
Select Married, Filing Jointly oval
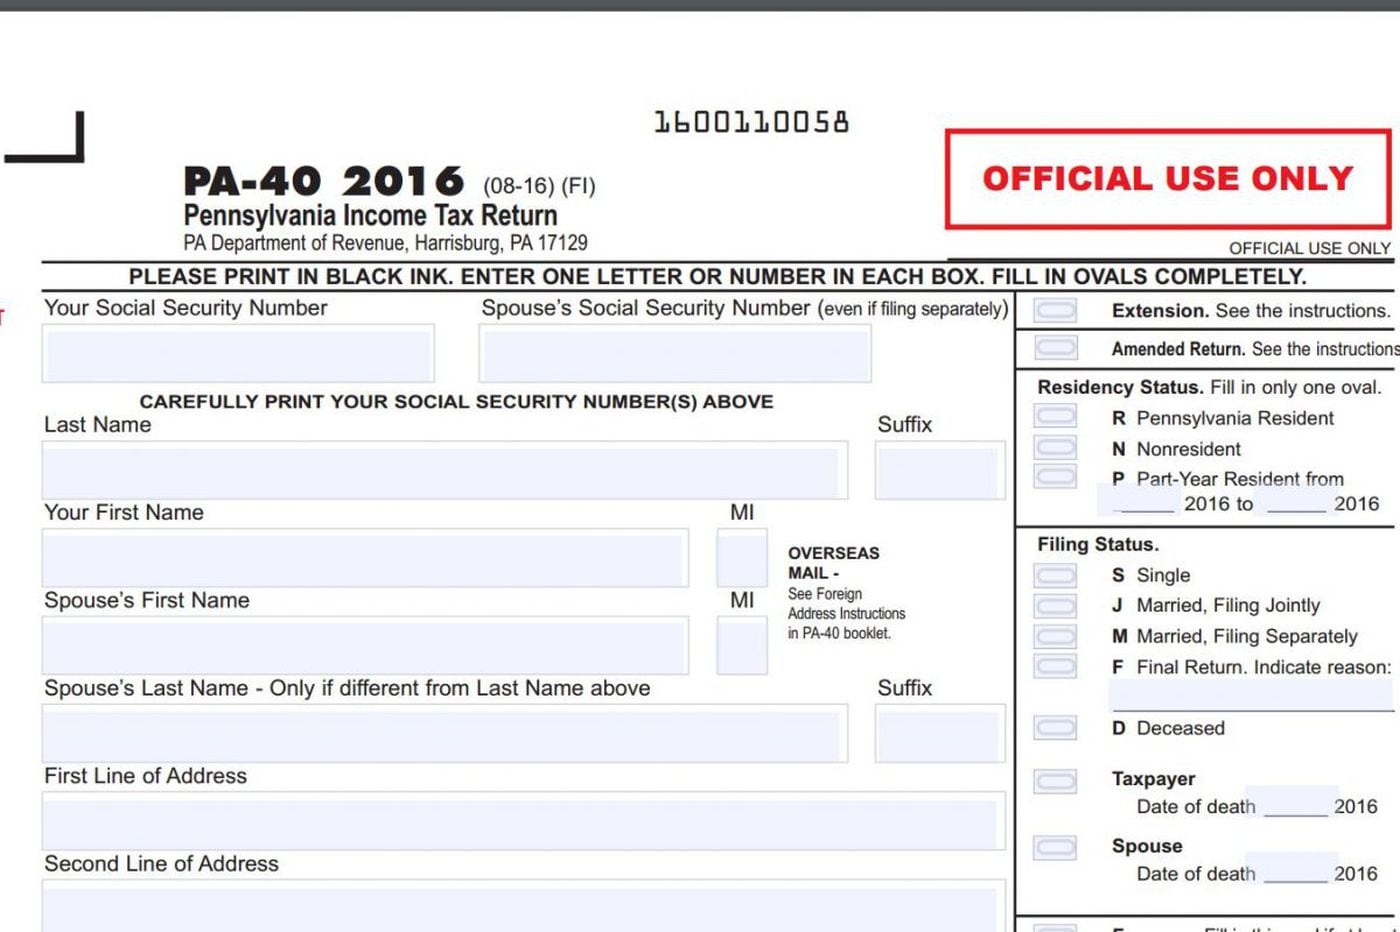click(1055, 606)
